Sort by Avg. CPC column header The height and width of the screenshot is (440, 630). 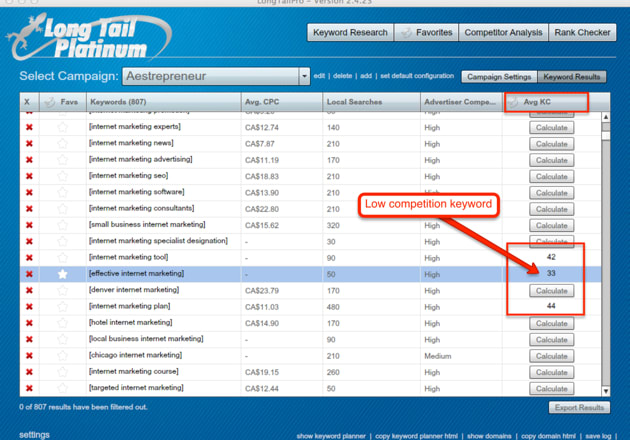282,102
